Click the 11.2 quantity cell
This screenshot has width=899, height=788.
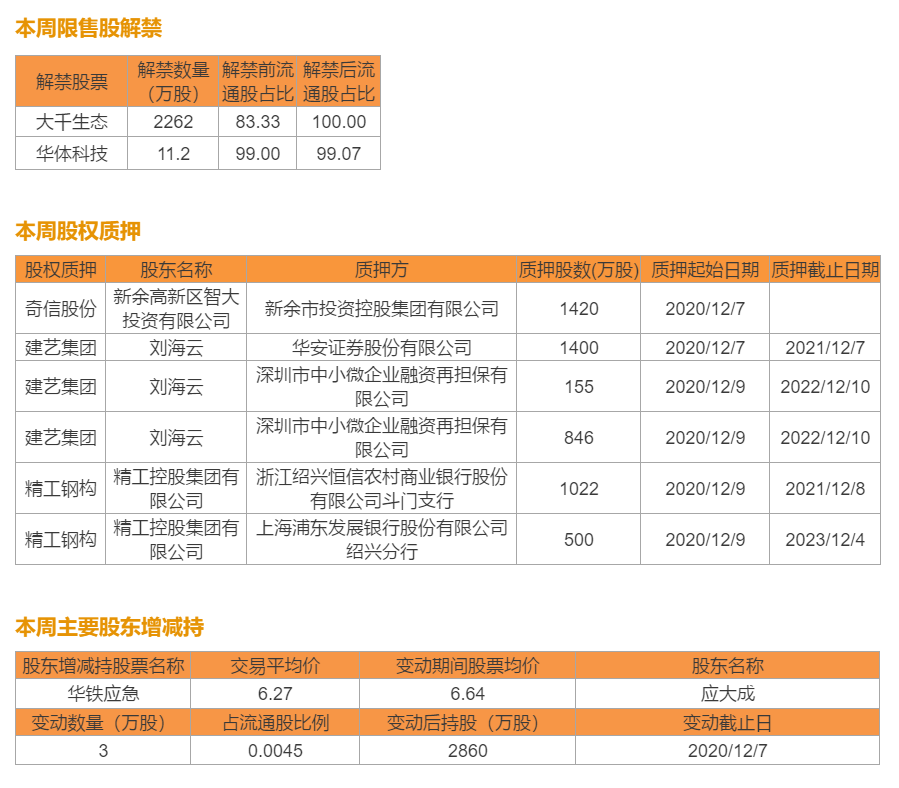173,153
